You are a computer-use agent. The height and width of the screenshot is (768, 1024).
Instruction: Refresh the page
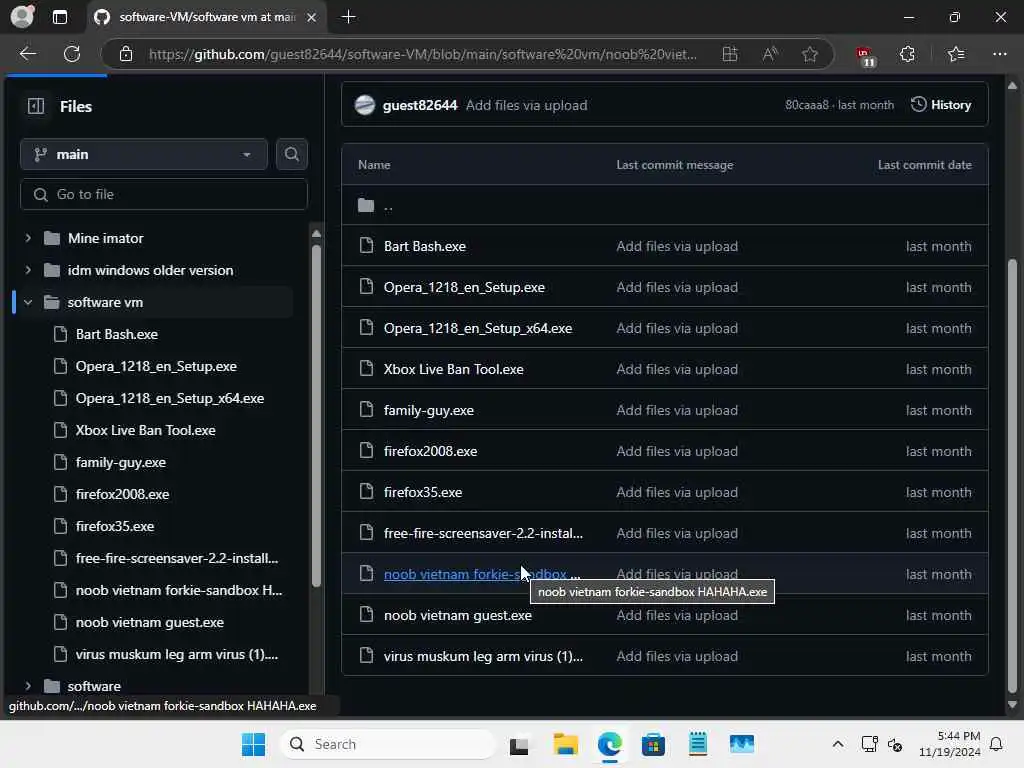72,54
